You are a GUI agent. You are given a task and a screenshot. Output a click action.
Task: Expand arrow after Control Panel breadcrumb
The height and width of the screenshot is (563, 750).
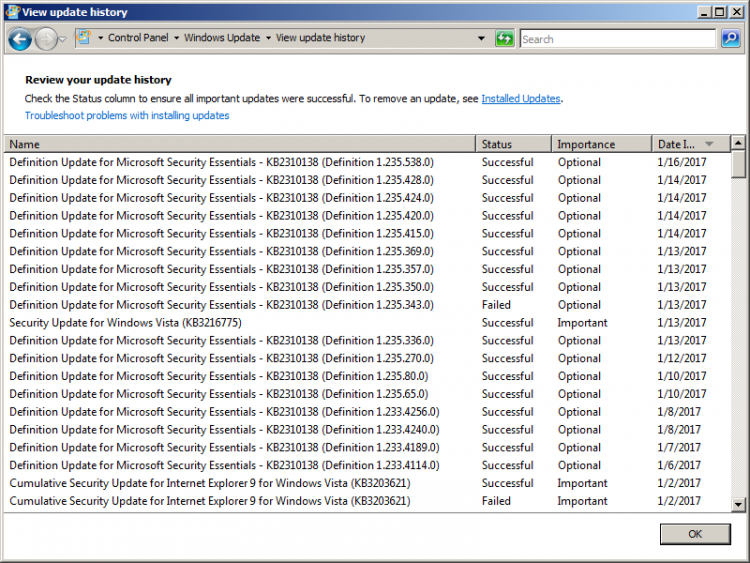coord(176,38)
